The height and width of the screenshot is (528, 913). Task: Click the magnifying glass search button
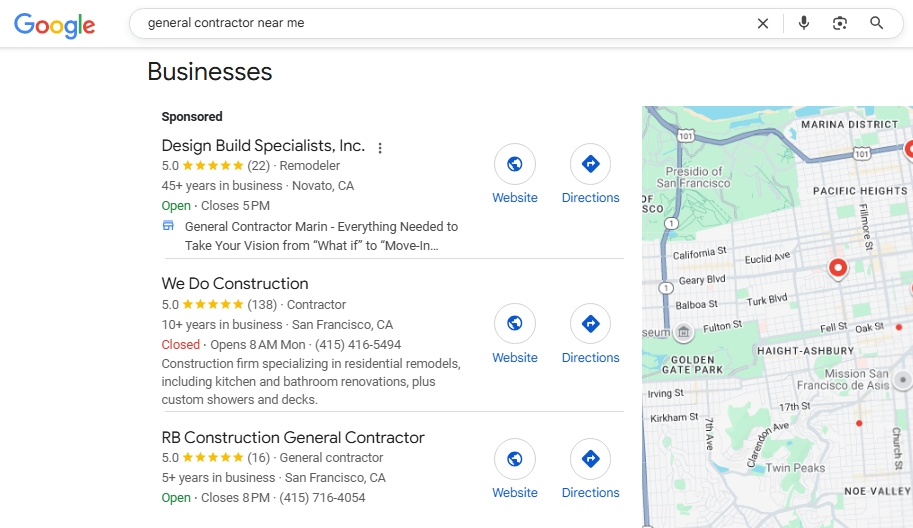(x=876, y=23)
